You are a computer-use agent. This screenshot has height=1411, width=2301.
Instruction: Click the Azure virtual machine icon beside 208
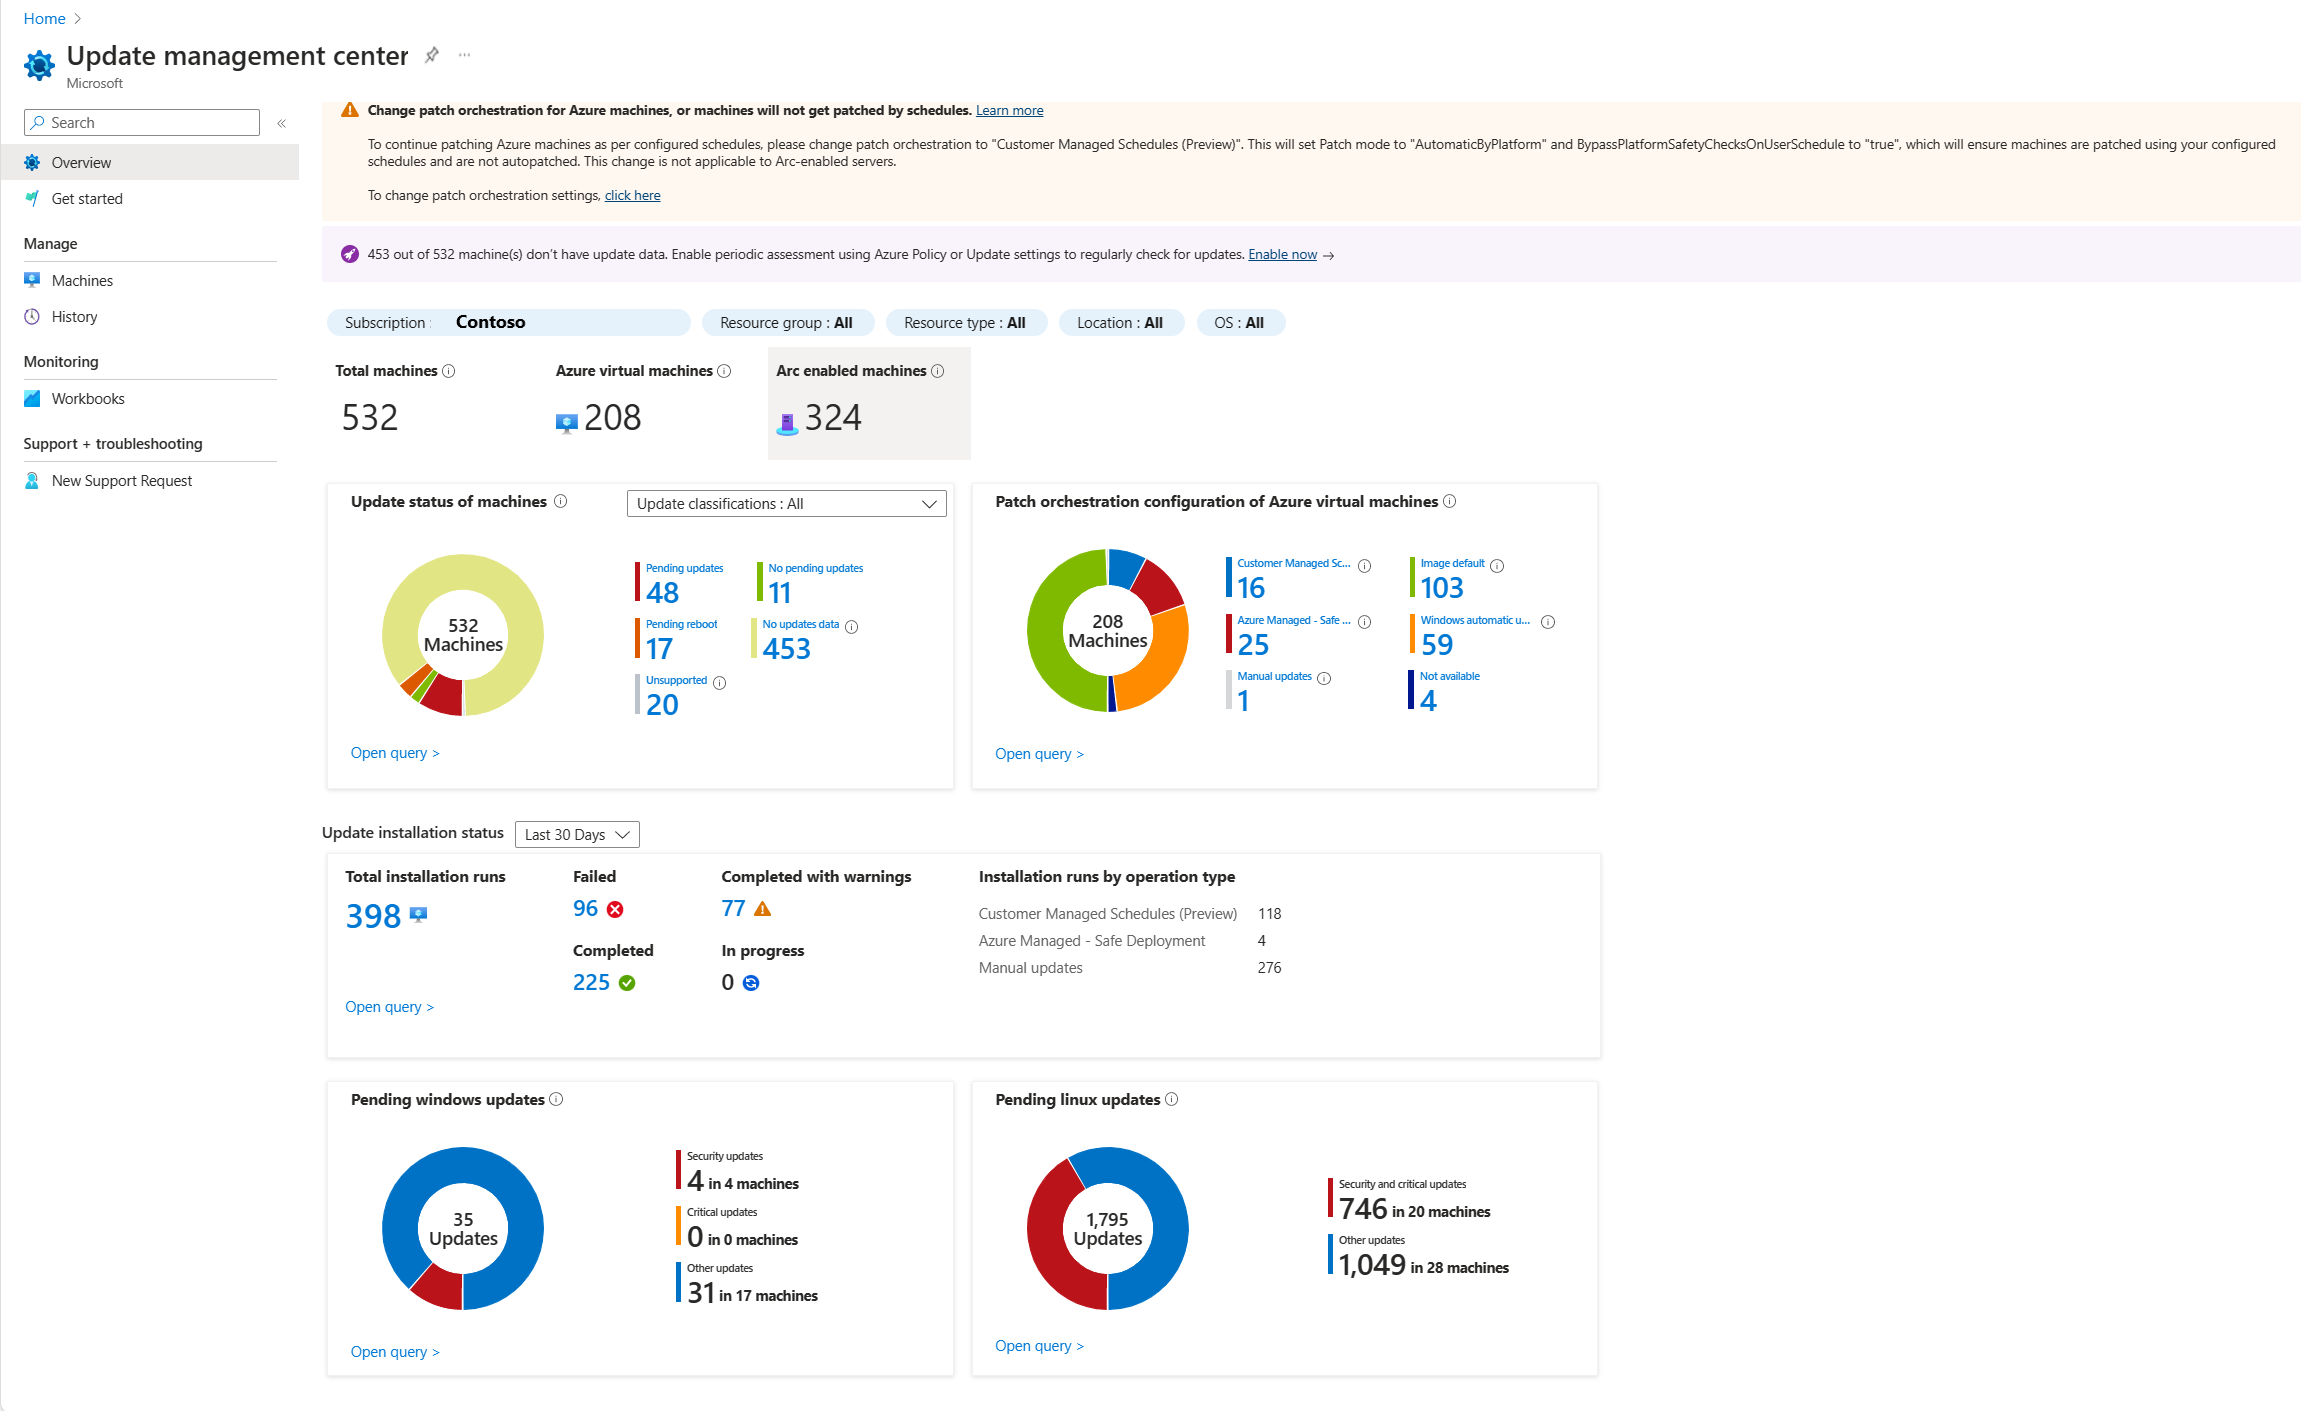point(567,423)
